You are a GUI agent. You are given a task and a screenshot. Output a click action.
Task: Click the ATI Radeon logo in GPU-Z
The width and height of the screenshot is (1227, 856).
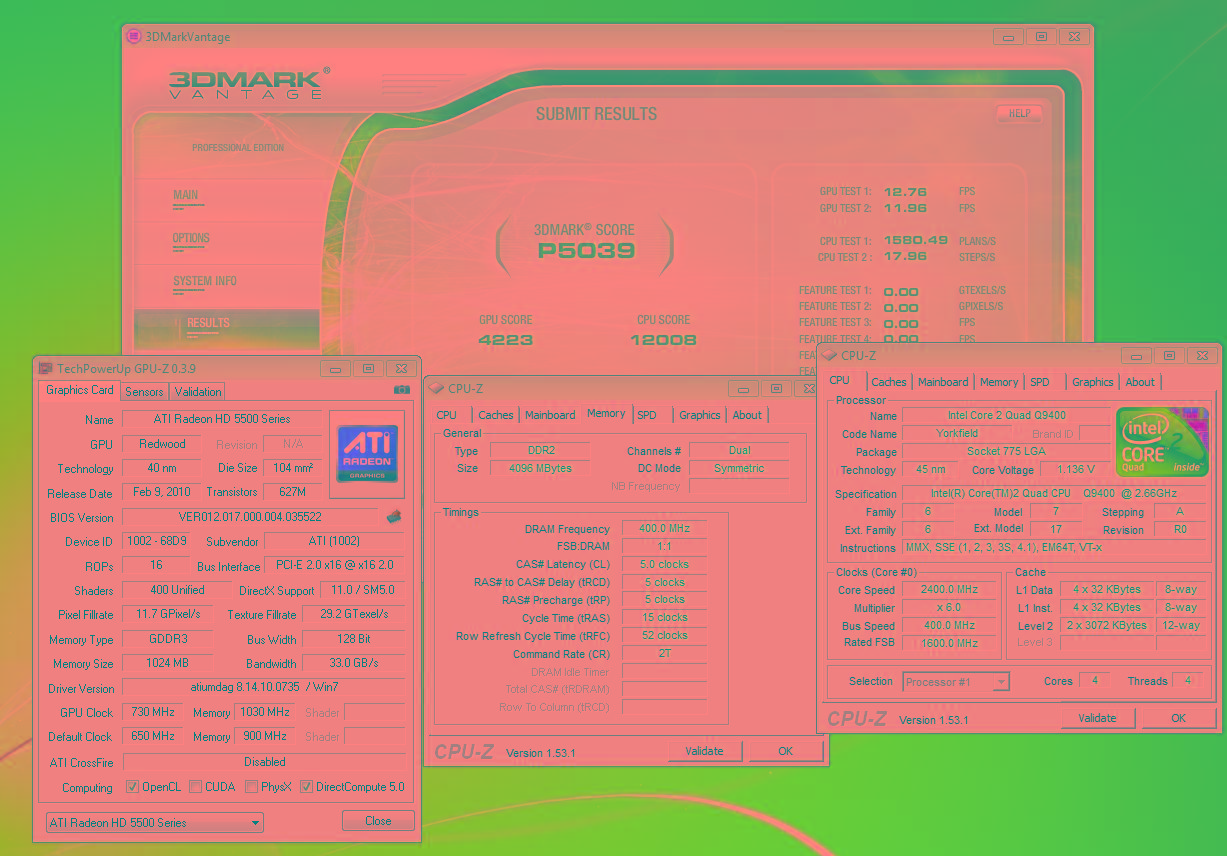pos(367,452)
